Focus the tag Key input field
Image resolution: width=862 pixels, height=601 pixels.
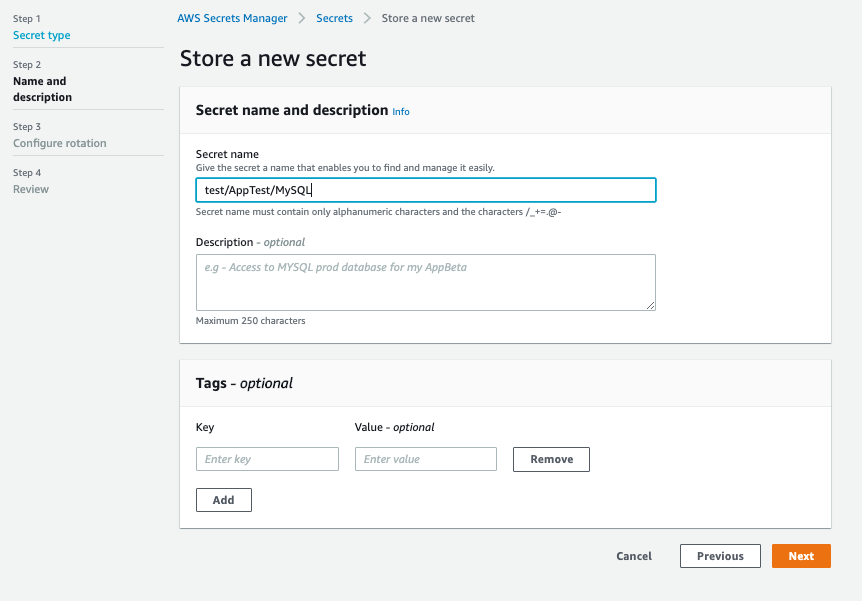point(267,459)
